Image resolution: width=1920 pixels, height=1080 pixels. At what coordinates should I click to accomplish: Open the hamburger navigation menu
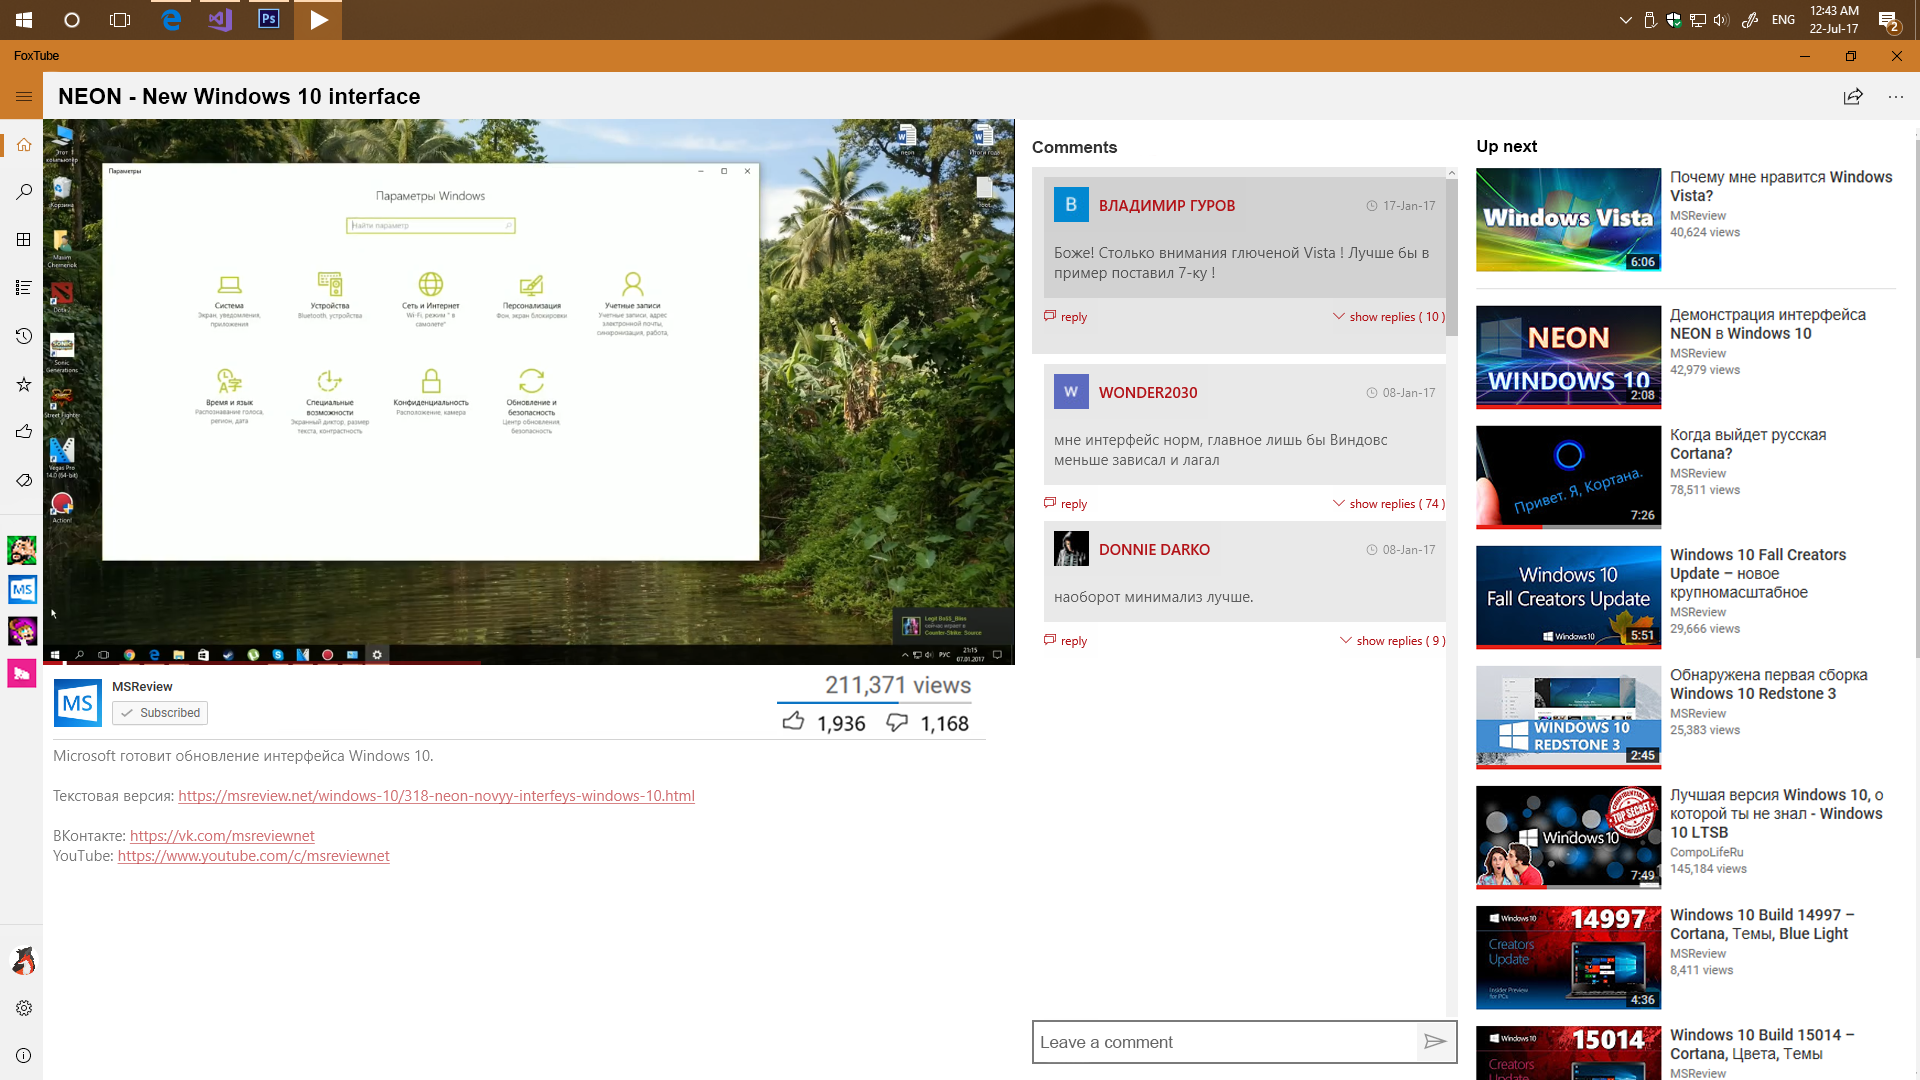(x=24, y=96)
